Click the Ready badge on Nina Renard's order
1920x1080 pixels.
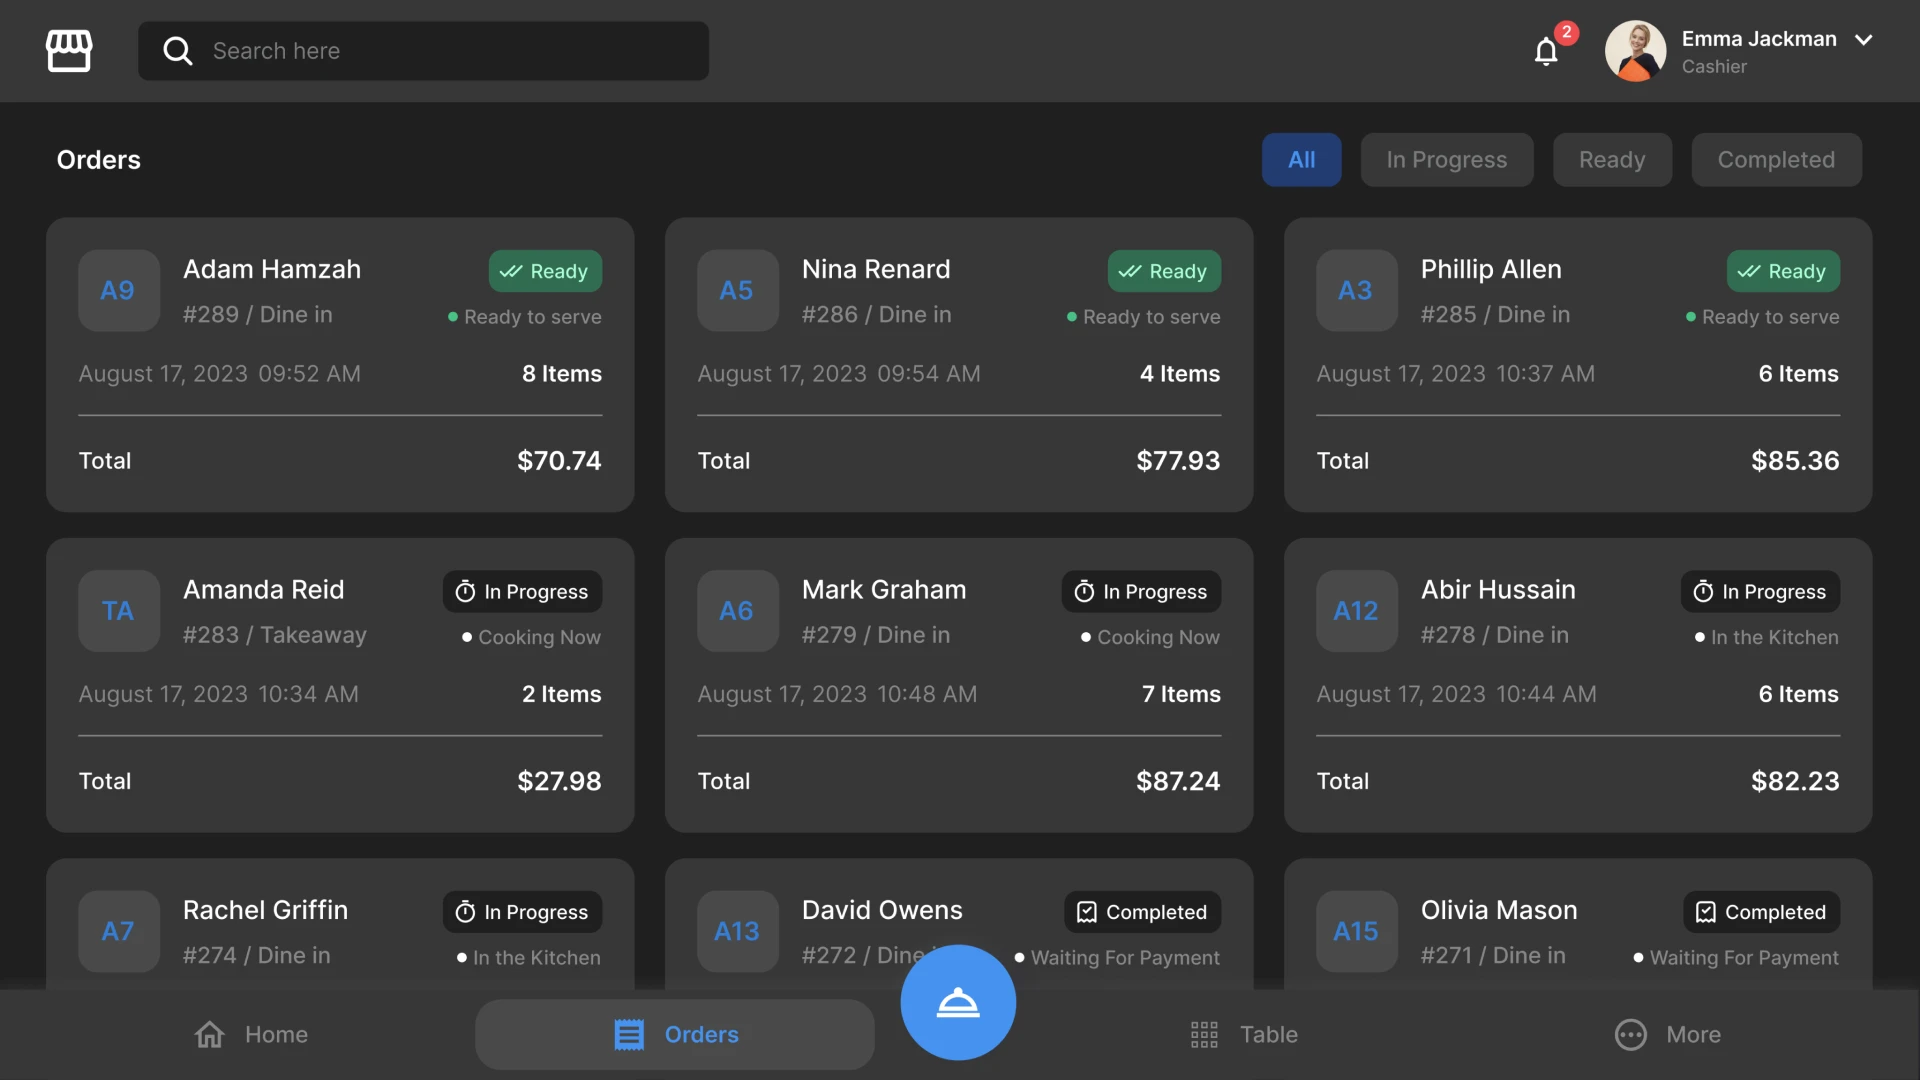pos(1163,271)
